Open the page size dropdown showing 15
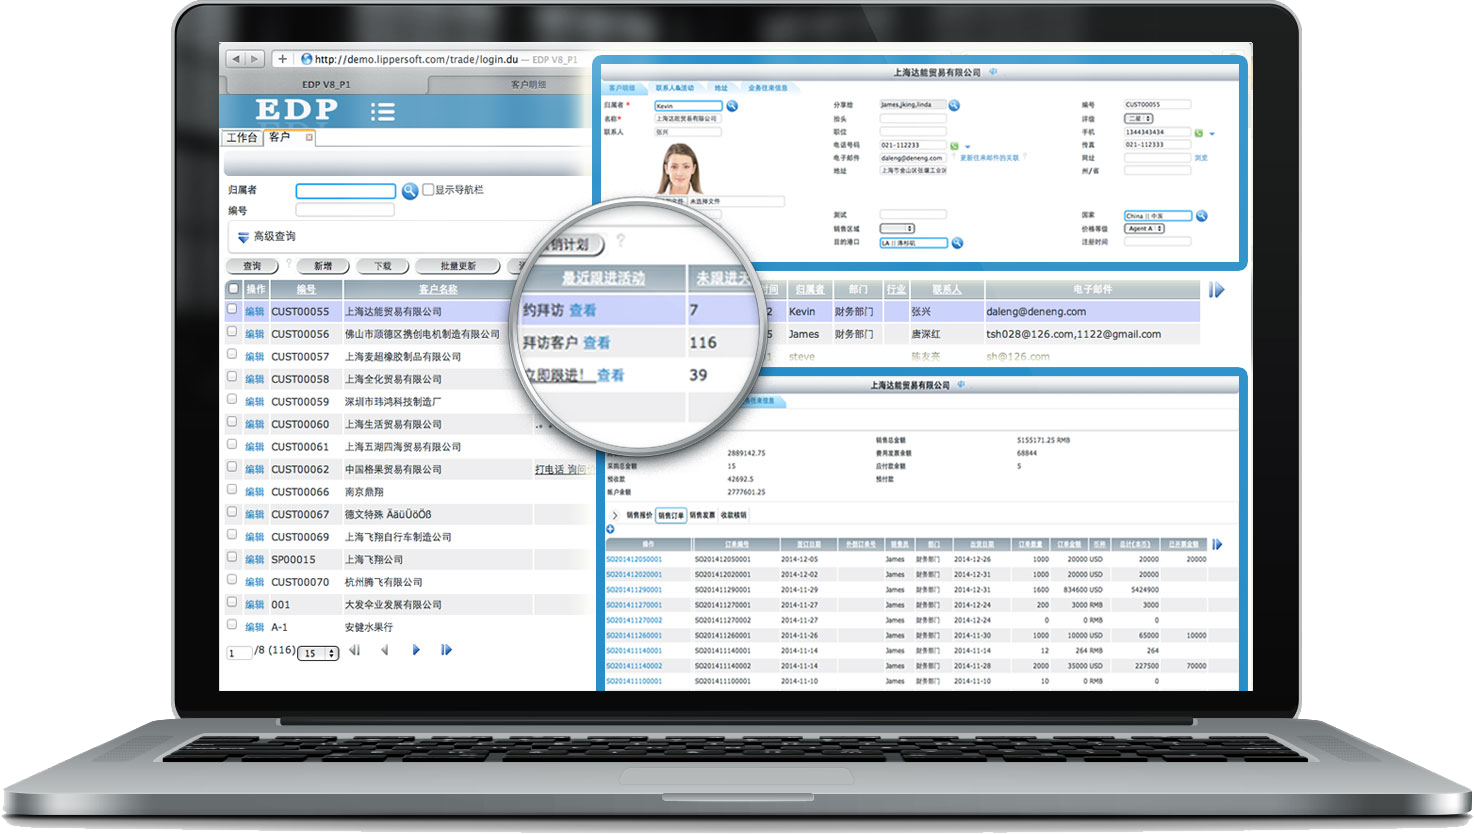This screenshot has height=834, width=1474. [x=319, y=653]
